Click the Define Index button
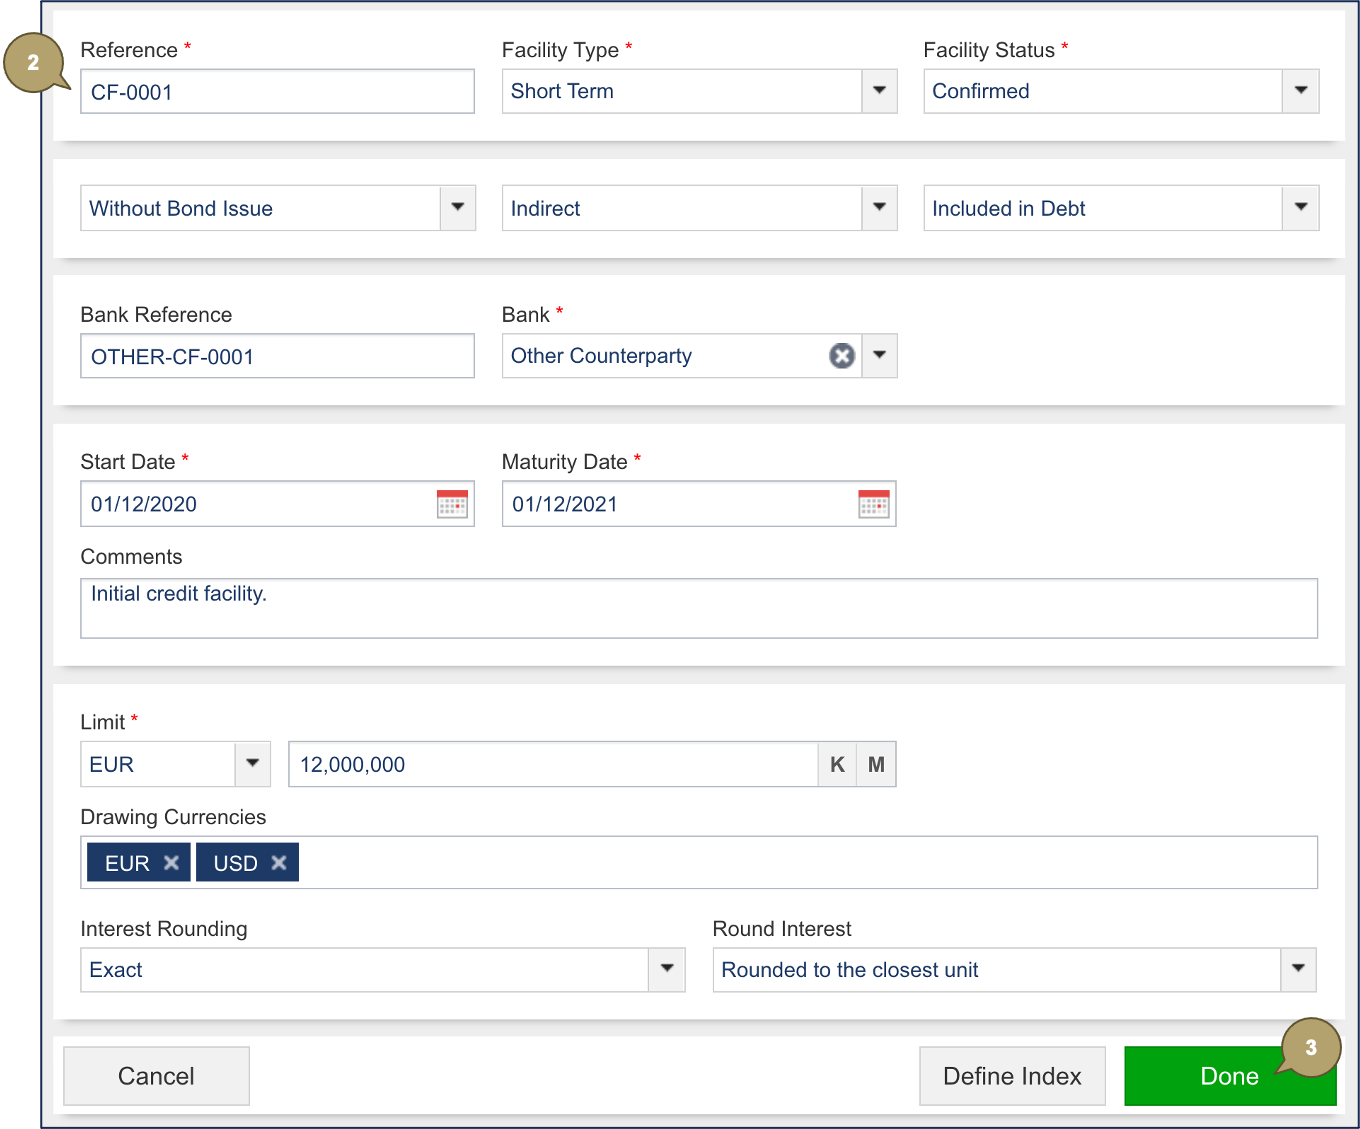The height and width of the screenshot is (1129, 1360). point(1012,1076)
